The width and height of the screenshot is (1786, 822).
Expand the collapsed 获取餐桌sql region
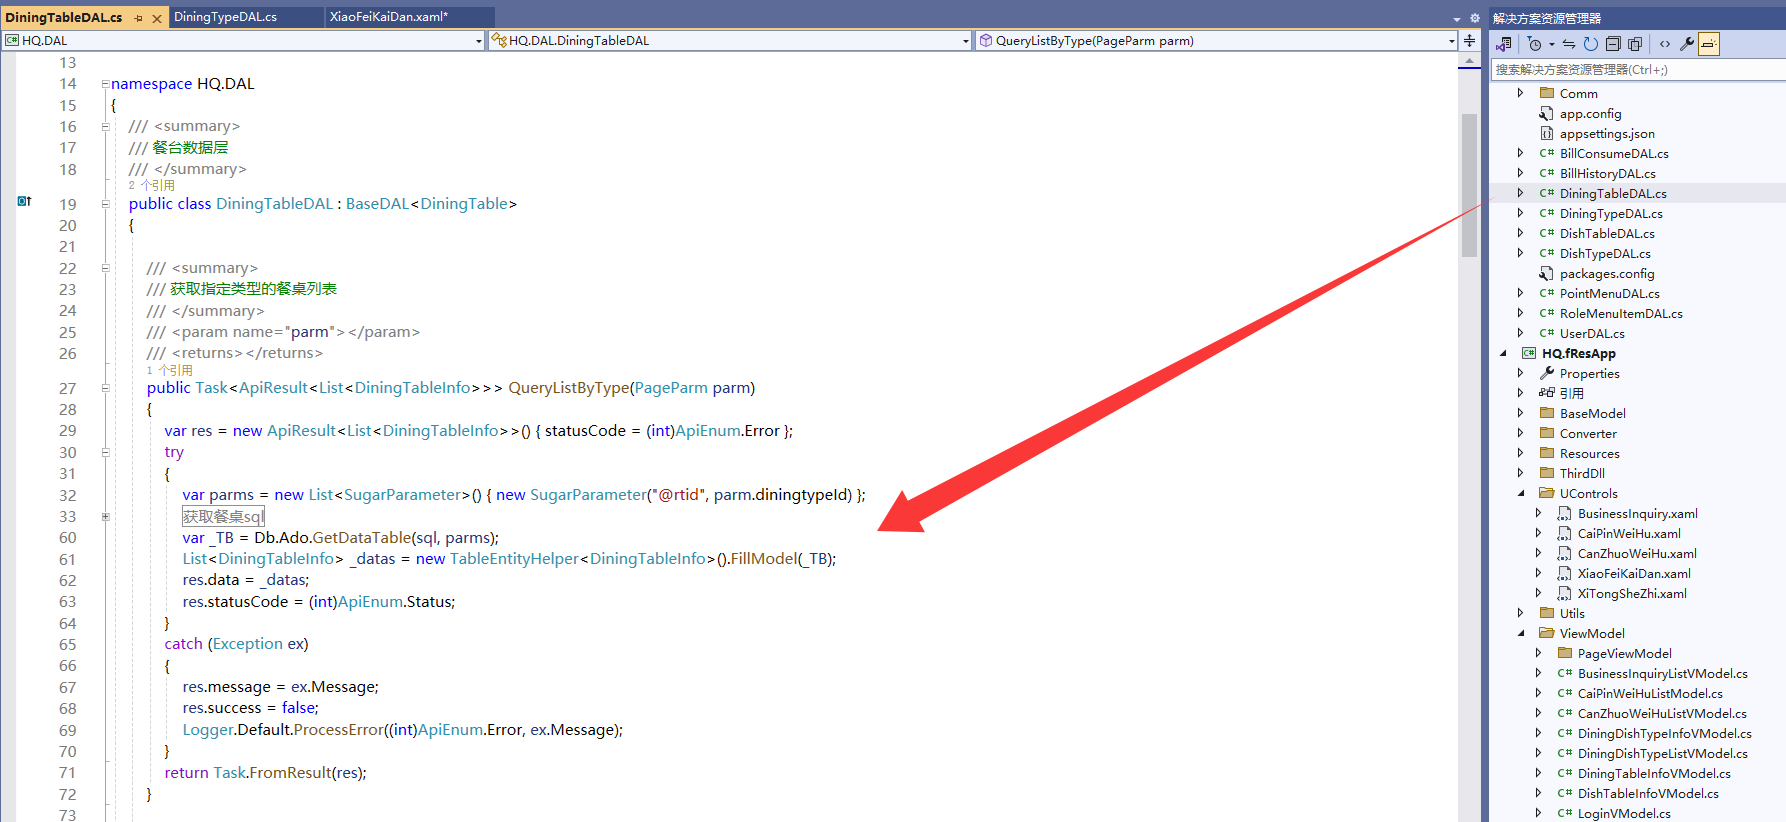tap(105, 517)
